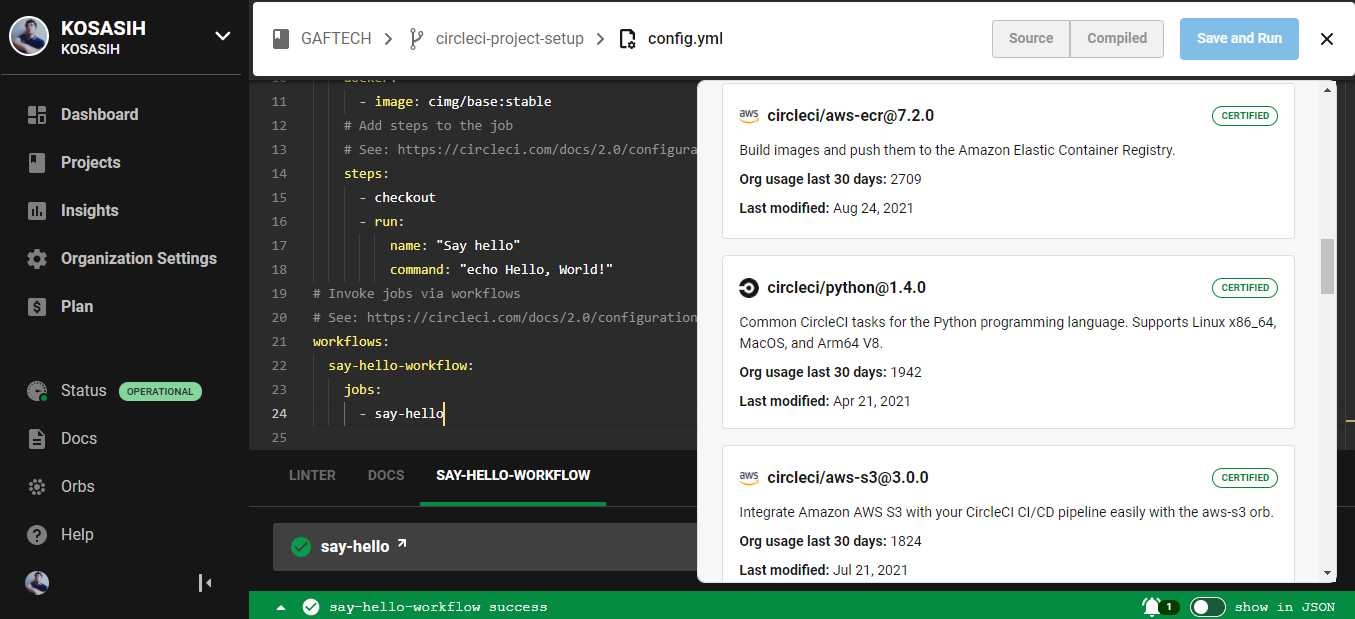
Task: Open the circleci/aws-s3@3.0.0 orb title
Action: [848, 477]
